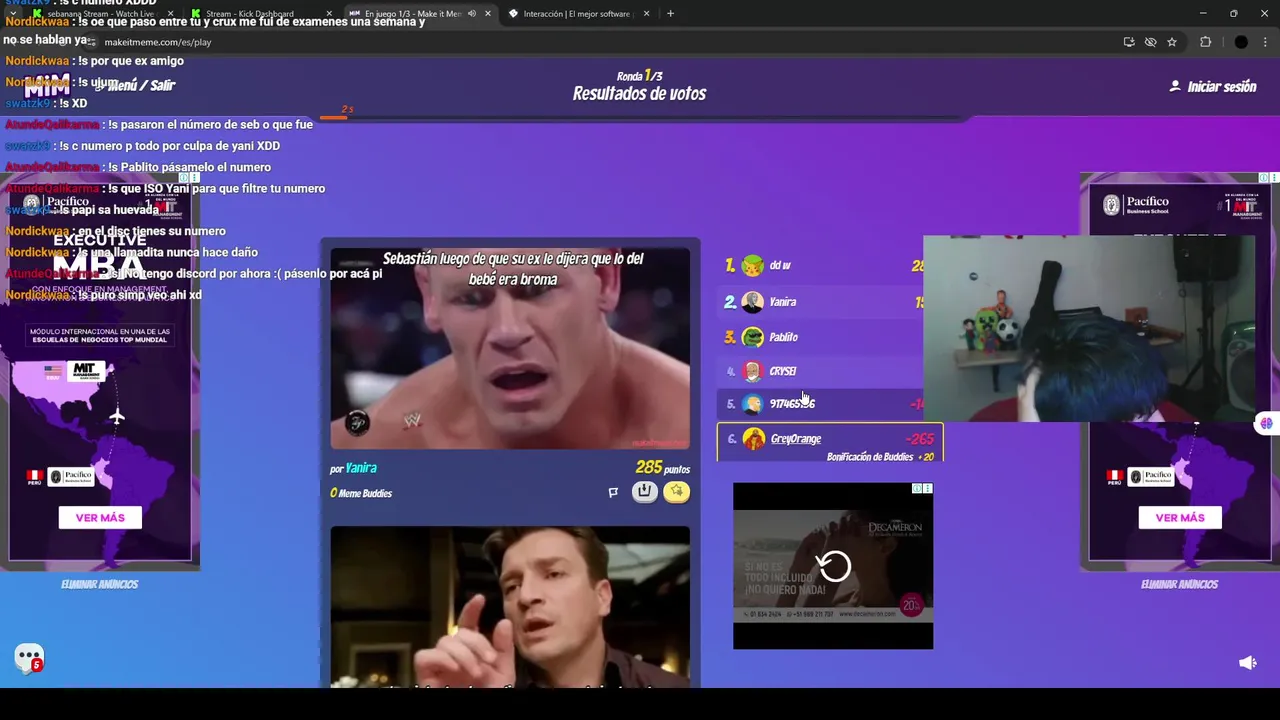Open Menú / Salir at top left
Image resolution: width=1280 pixels, height=720 pixels.
(x=136, y=86)
